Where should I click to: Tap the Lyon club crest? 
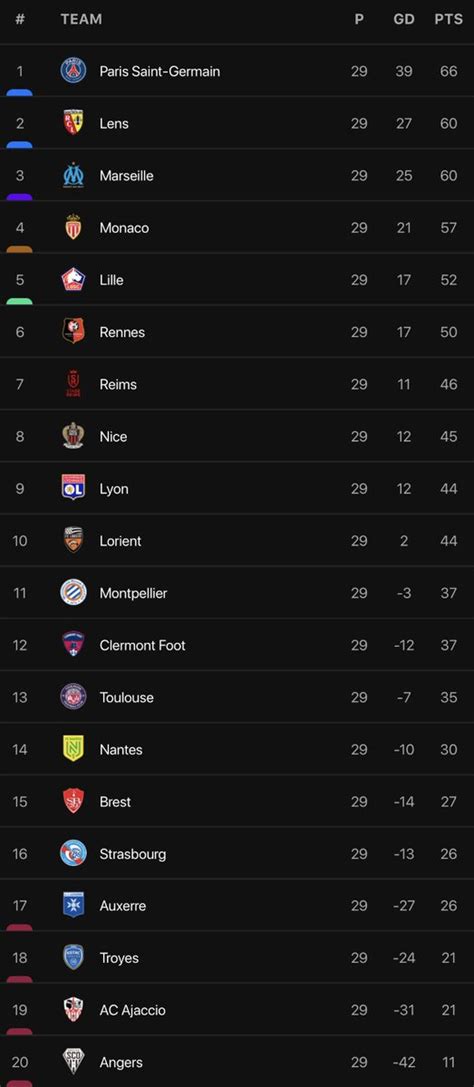[x=73, y=488]
